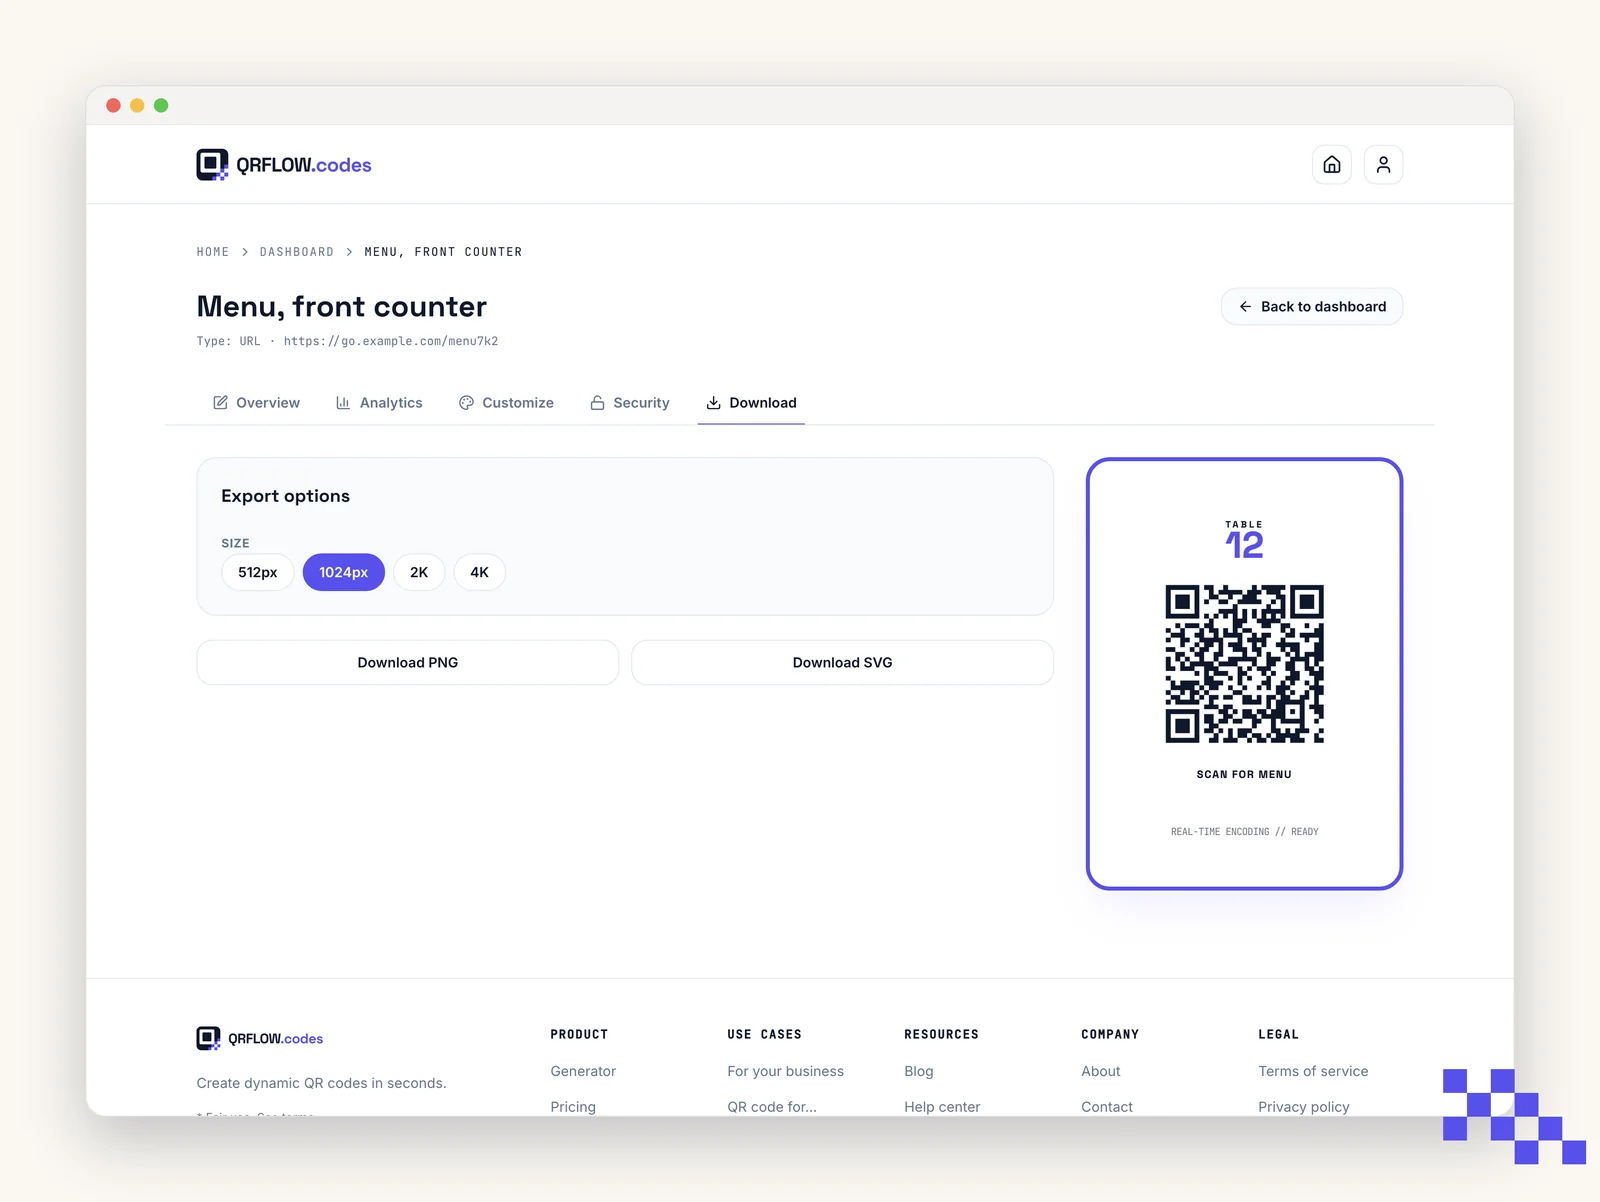Click the padlock icon beside Security
The image size is (1600, 1202).
(x=597, y=403)
